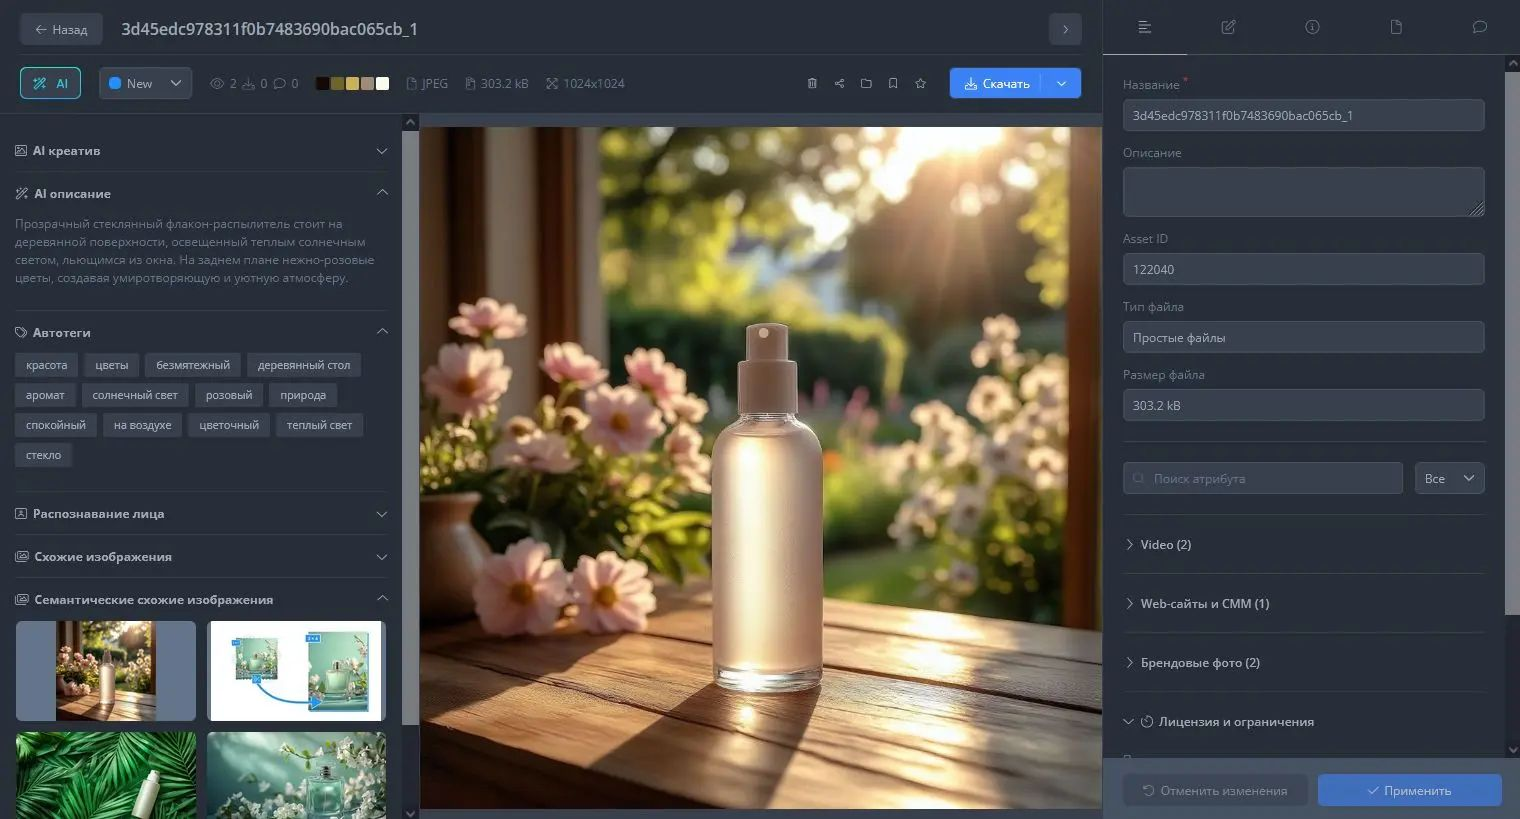Expand the AI креатив section
This screenshot has width=1520, height=819.
pyautogui.click(x=200, y=151)
